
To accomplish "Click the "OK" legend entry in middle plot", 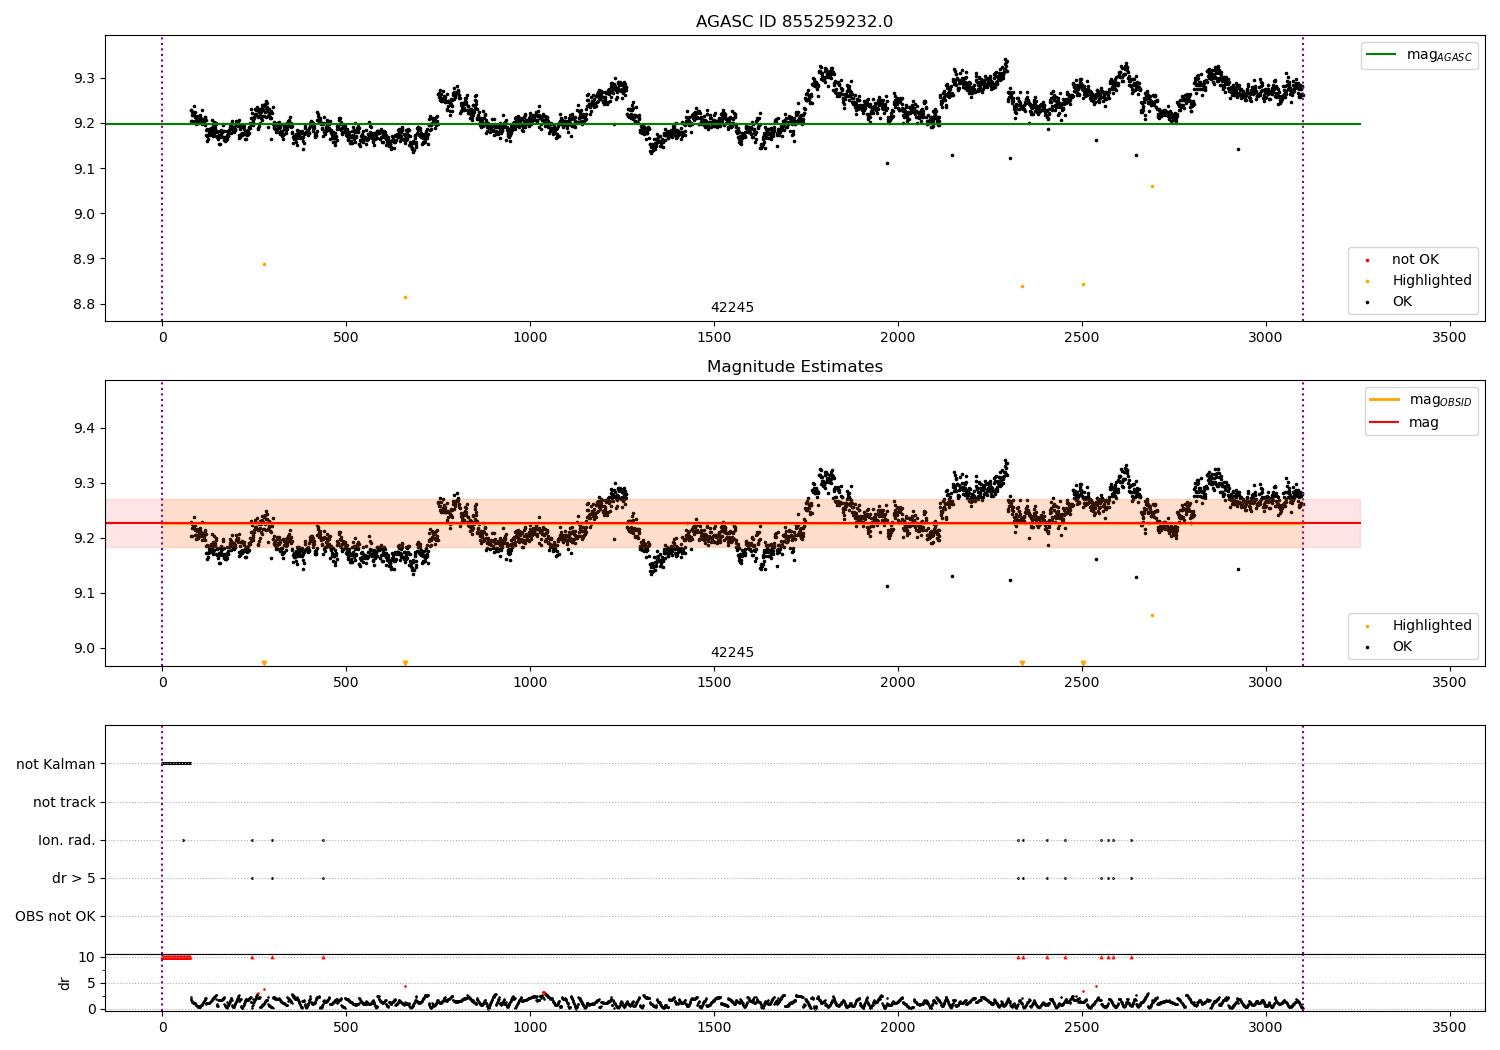I will coord(1402,647).
